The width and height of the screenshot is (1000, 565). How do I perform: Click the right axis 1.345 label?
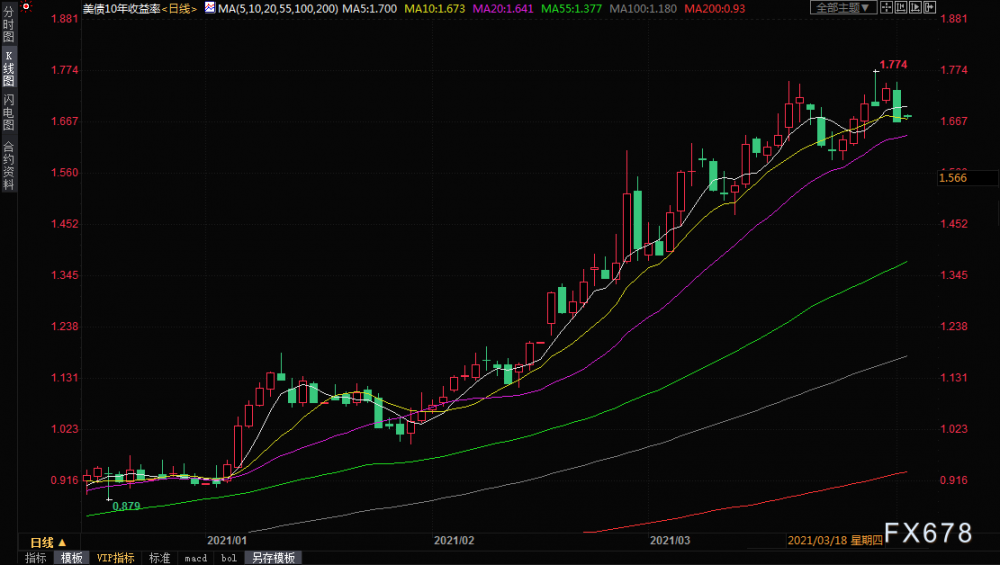point(954,275)
